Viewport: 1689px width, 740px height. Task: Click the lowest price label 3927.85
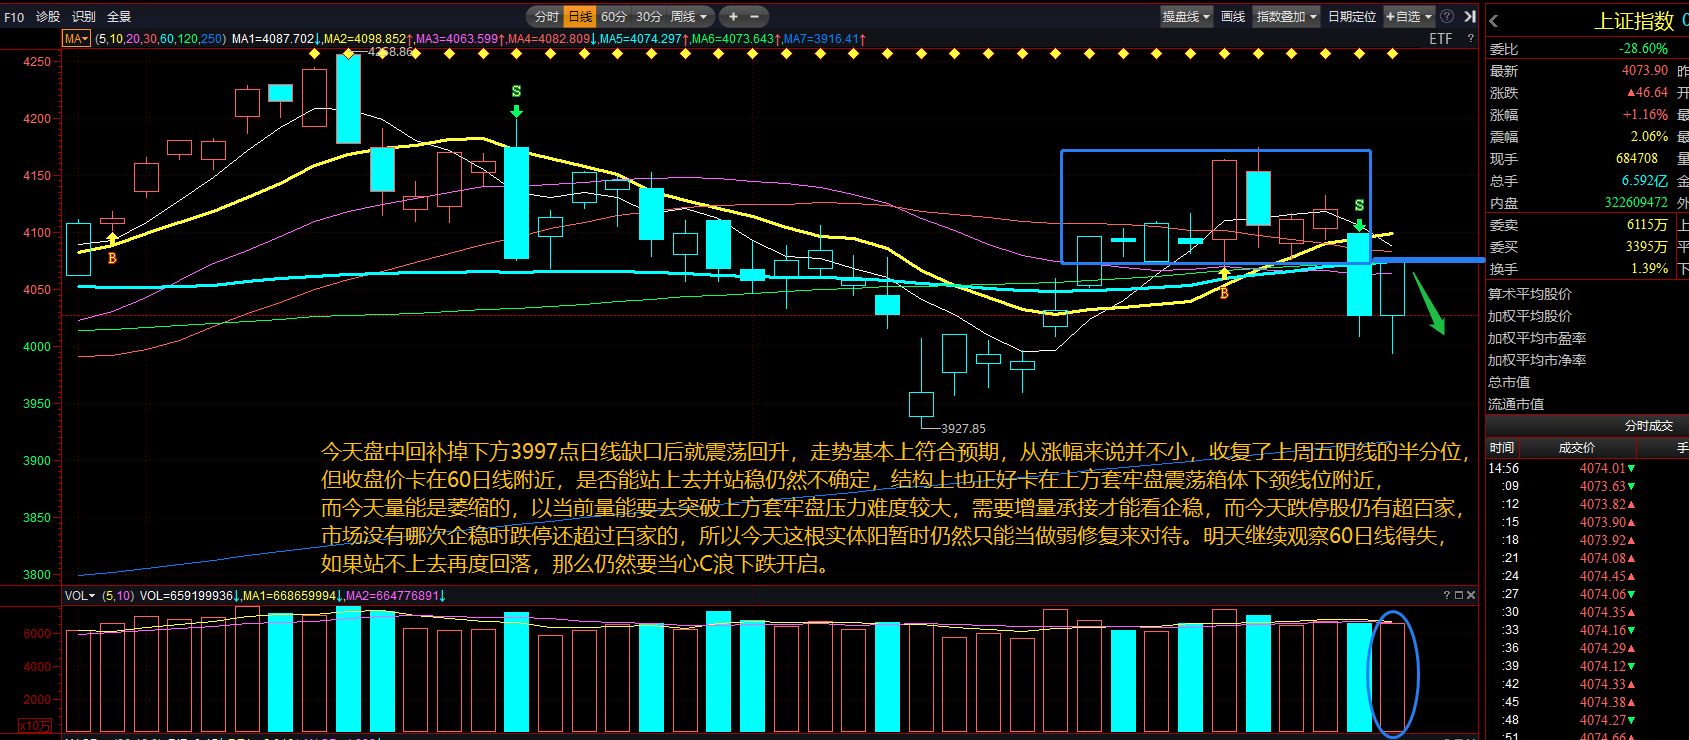[963, 428]
